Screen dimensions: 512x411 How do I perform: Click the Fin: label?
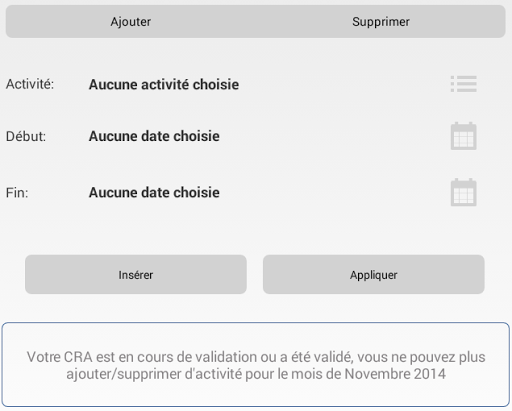(x=17, y=192)
